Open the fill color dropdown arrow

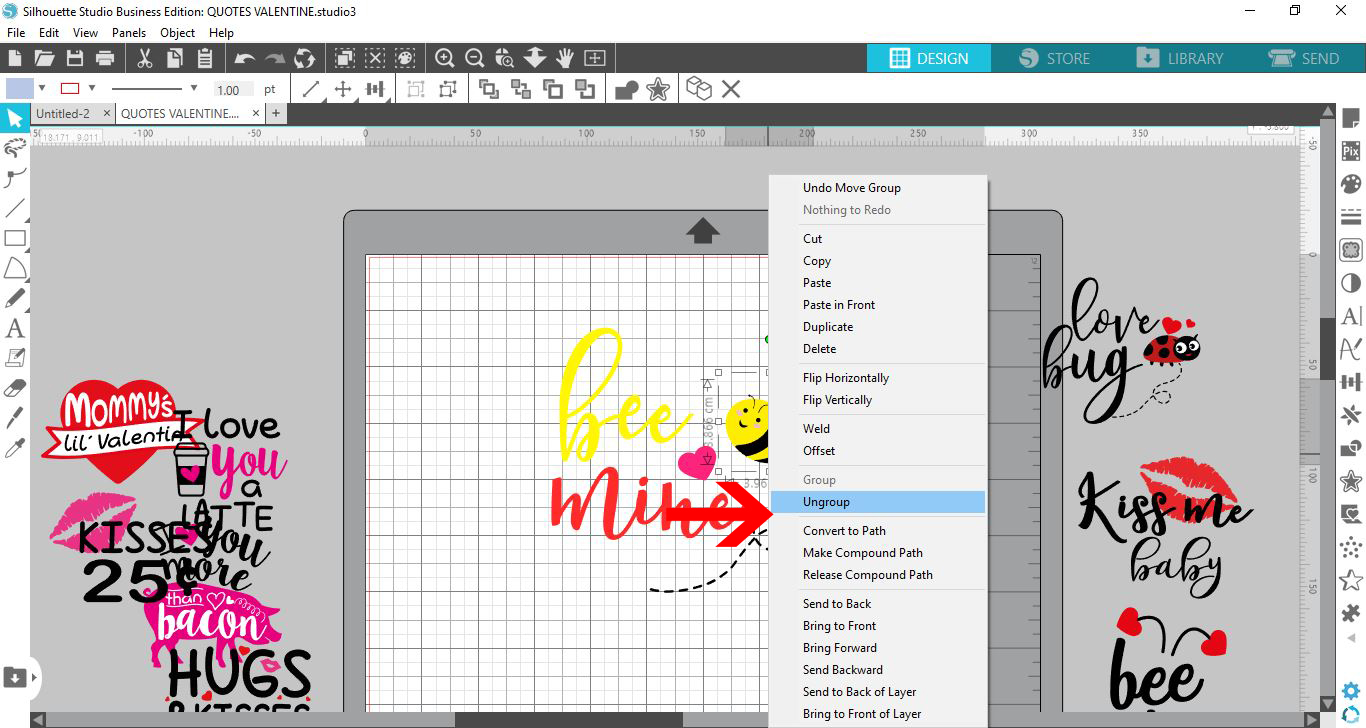coord(41,89)
